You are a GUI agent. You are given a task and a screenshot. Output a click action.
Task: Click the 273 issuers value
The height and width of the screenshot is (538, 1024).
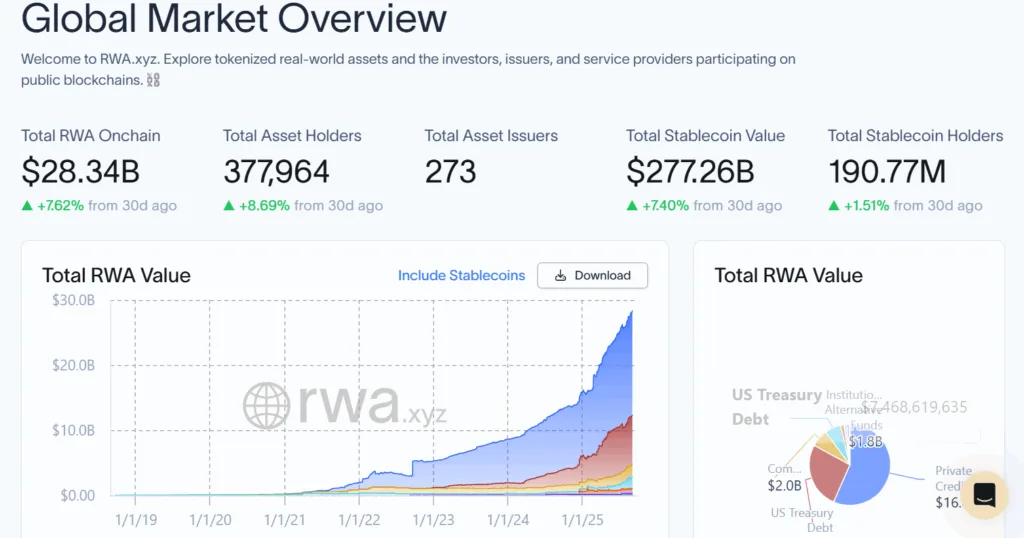click(451, 172)
